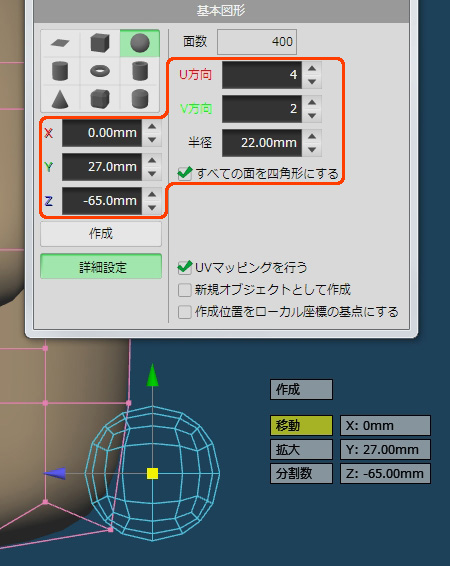Select the rounded cylinder icon in the bottom-right grid cell
450x566 pixels.
tap(140, 99)
